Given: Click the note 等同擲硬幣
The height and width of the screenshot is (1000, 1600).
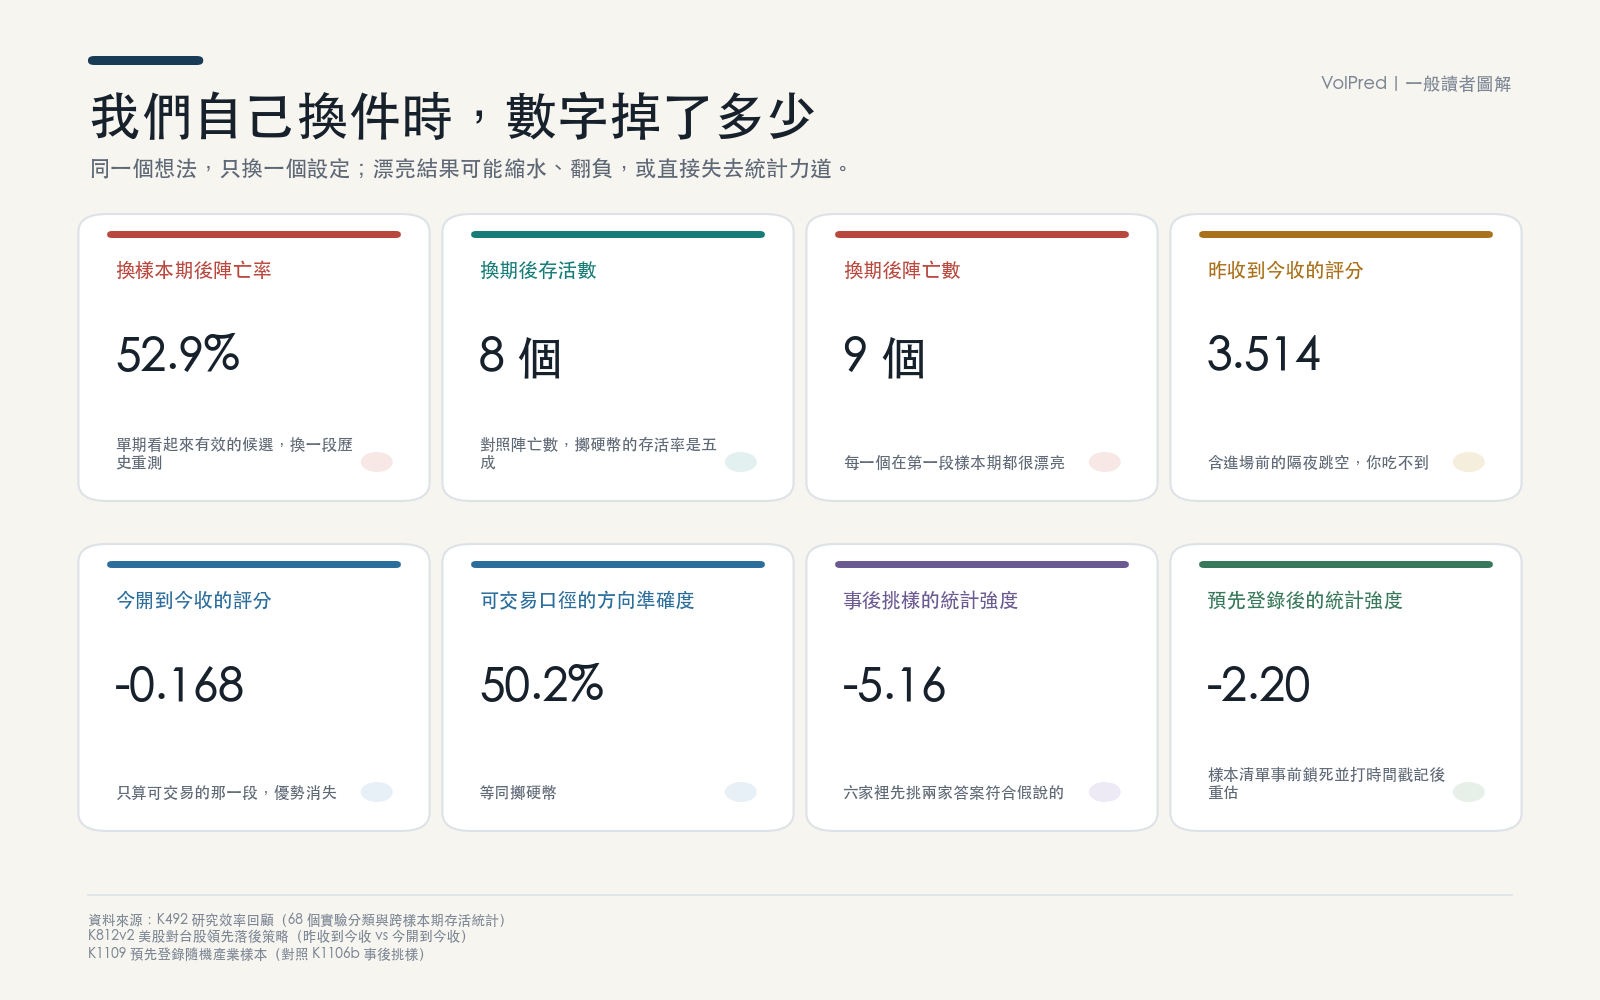Looking at the screenshot, I should pyautogui.click(x=518, y=792).
